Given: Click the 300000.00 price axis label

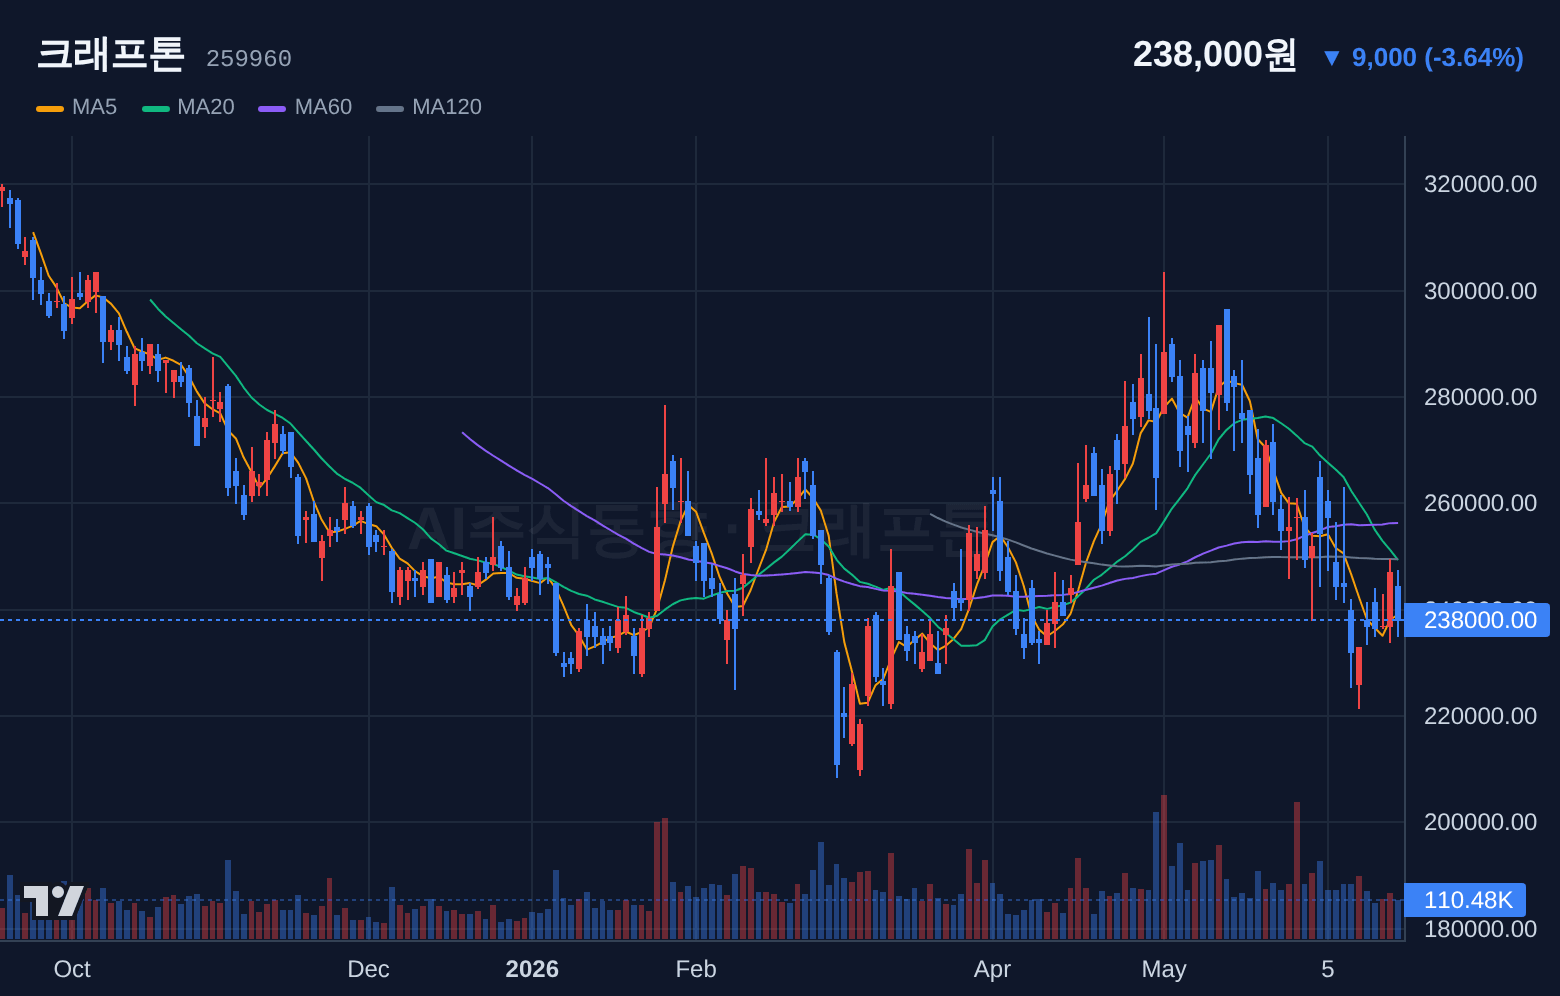Looking at the screenshot, I should point(1480,291).
